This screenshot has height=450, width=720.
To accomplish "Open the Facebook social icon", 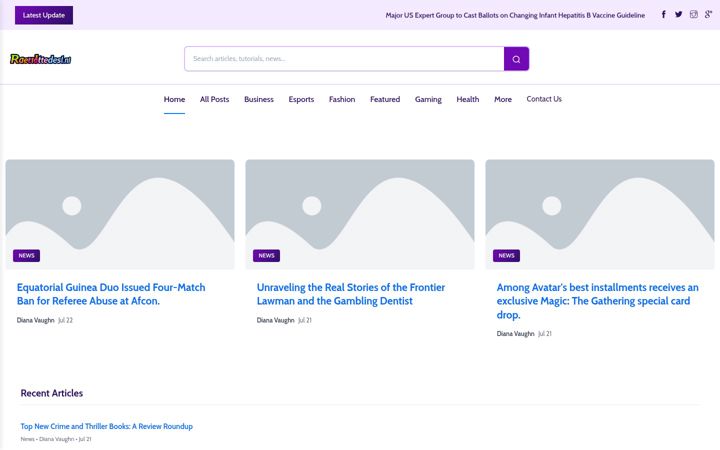I will click(x=664, y=15).
